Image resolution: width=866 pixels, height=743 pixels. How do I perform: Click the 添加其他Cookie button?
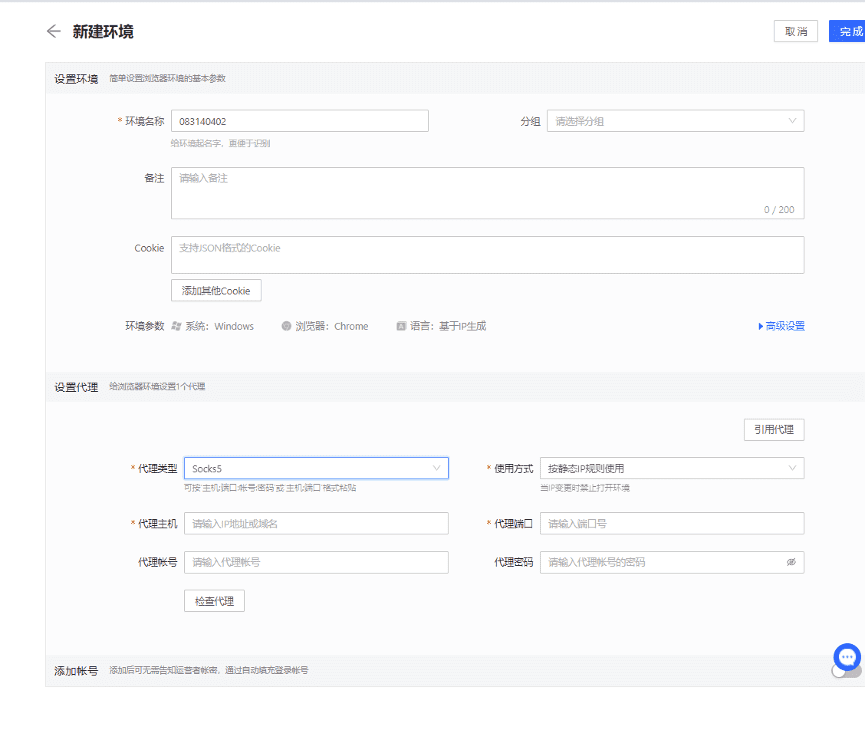[216, 290]
